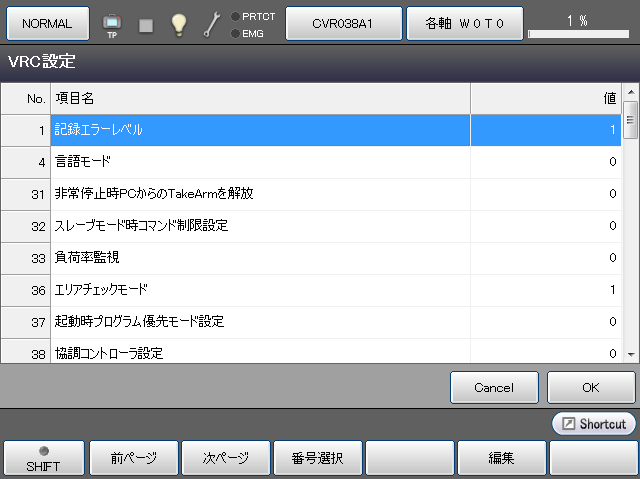Click the PRTCT indicator light
The width and height of the screenshot is (640, 479).
235,16
